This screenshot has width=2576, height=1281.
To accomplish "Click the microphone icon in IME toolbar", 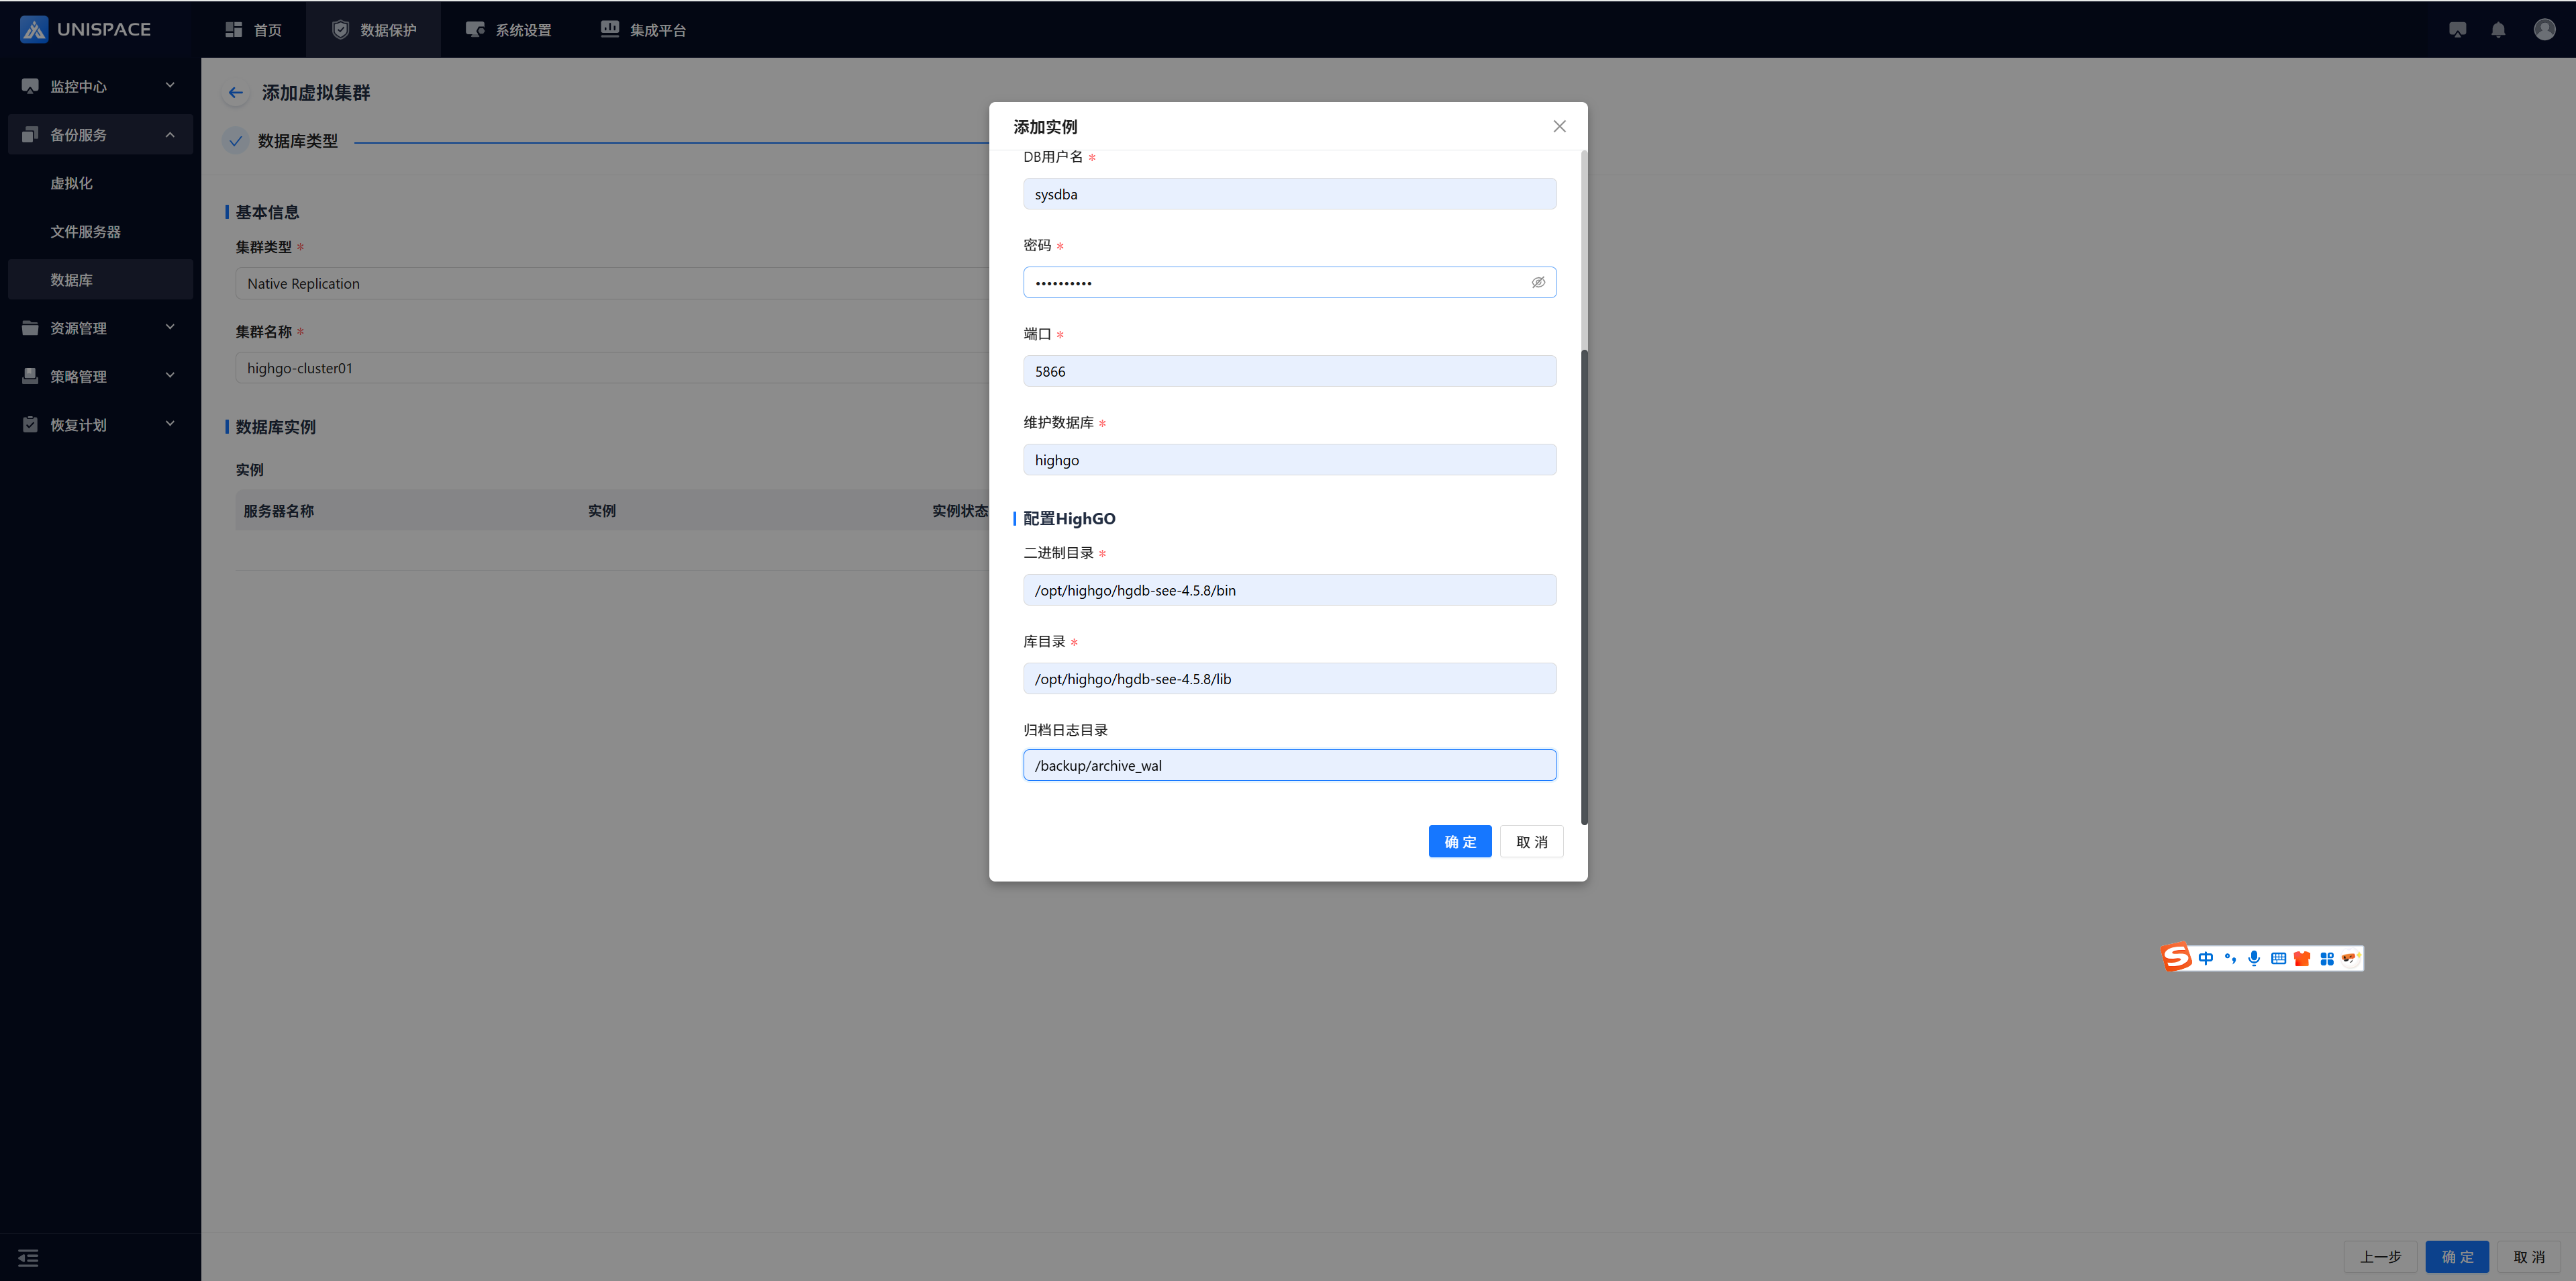I will click(x=2254, y=958).
